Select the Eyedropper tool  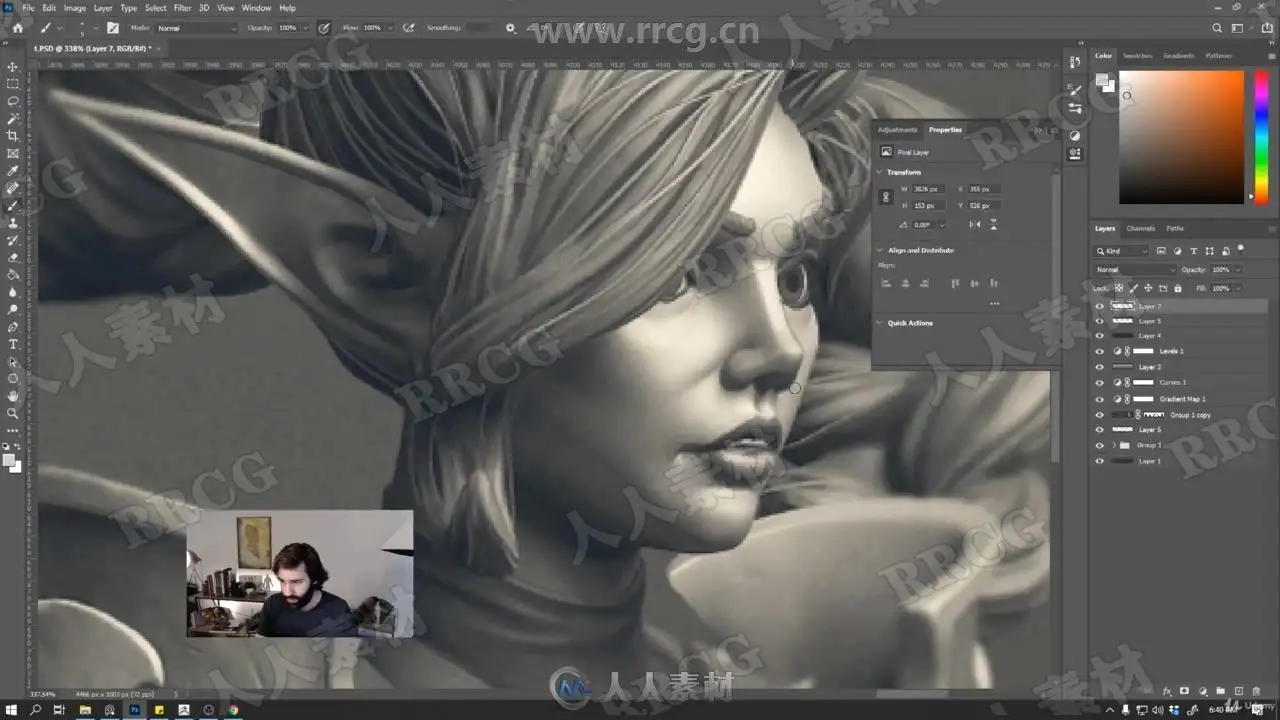click(13, 171)
